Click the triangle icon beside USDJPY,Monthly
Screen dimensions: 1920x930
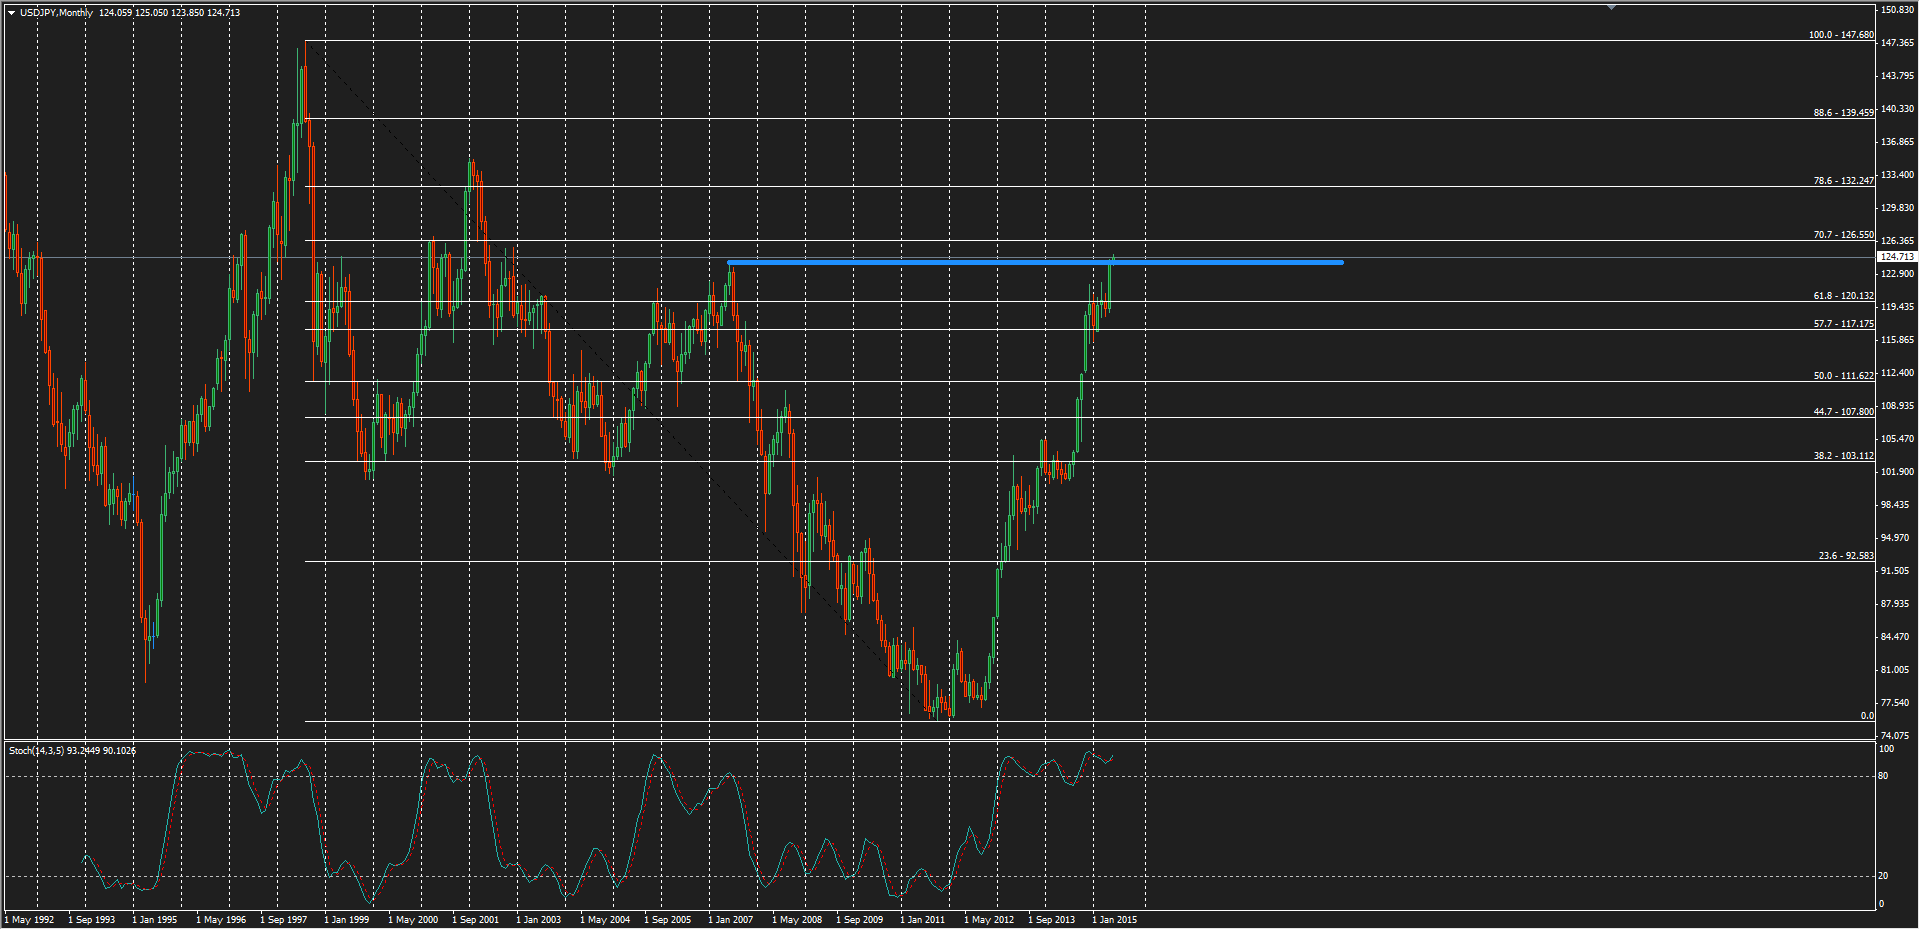11,13
